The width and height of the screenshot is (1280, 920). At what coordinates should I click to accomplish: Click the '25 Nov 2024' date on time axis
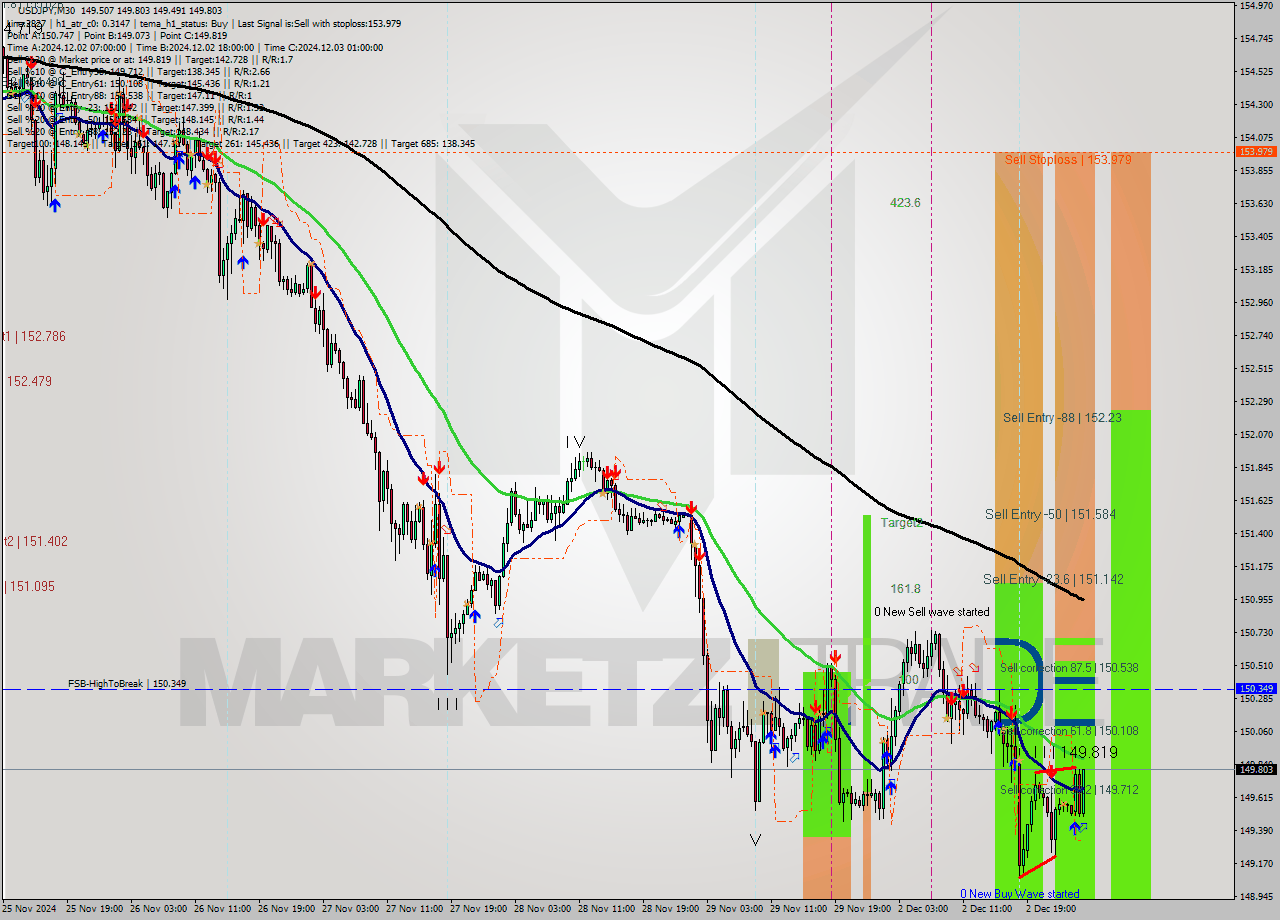(30, 909)
